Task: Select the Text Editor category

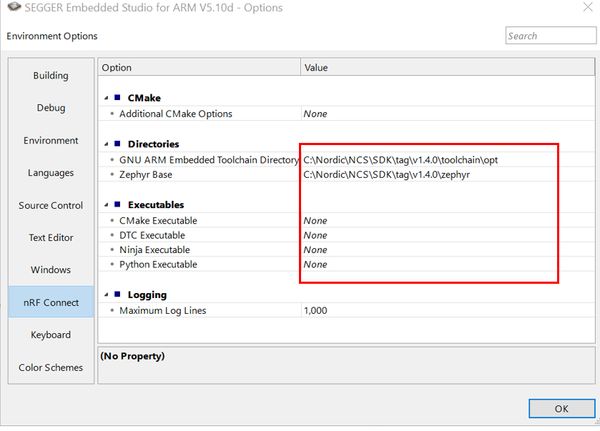Action: click(51, 237)
